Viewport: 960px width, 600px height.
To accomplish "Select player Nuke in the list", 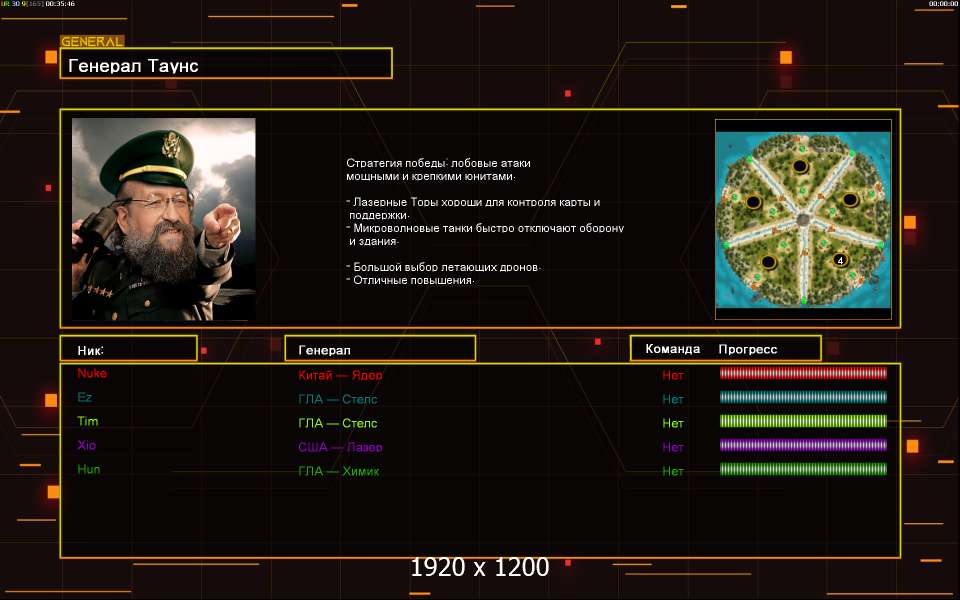I will pyautogui.click(x=92, y=373).
